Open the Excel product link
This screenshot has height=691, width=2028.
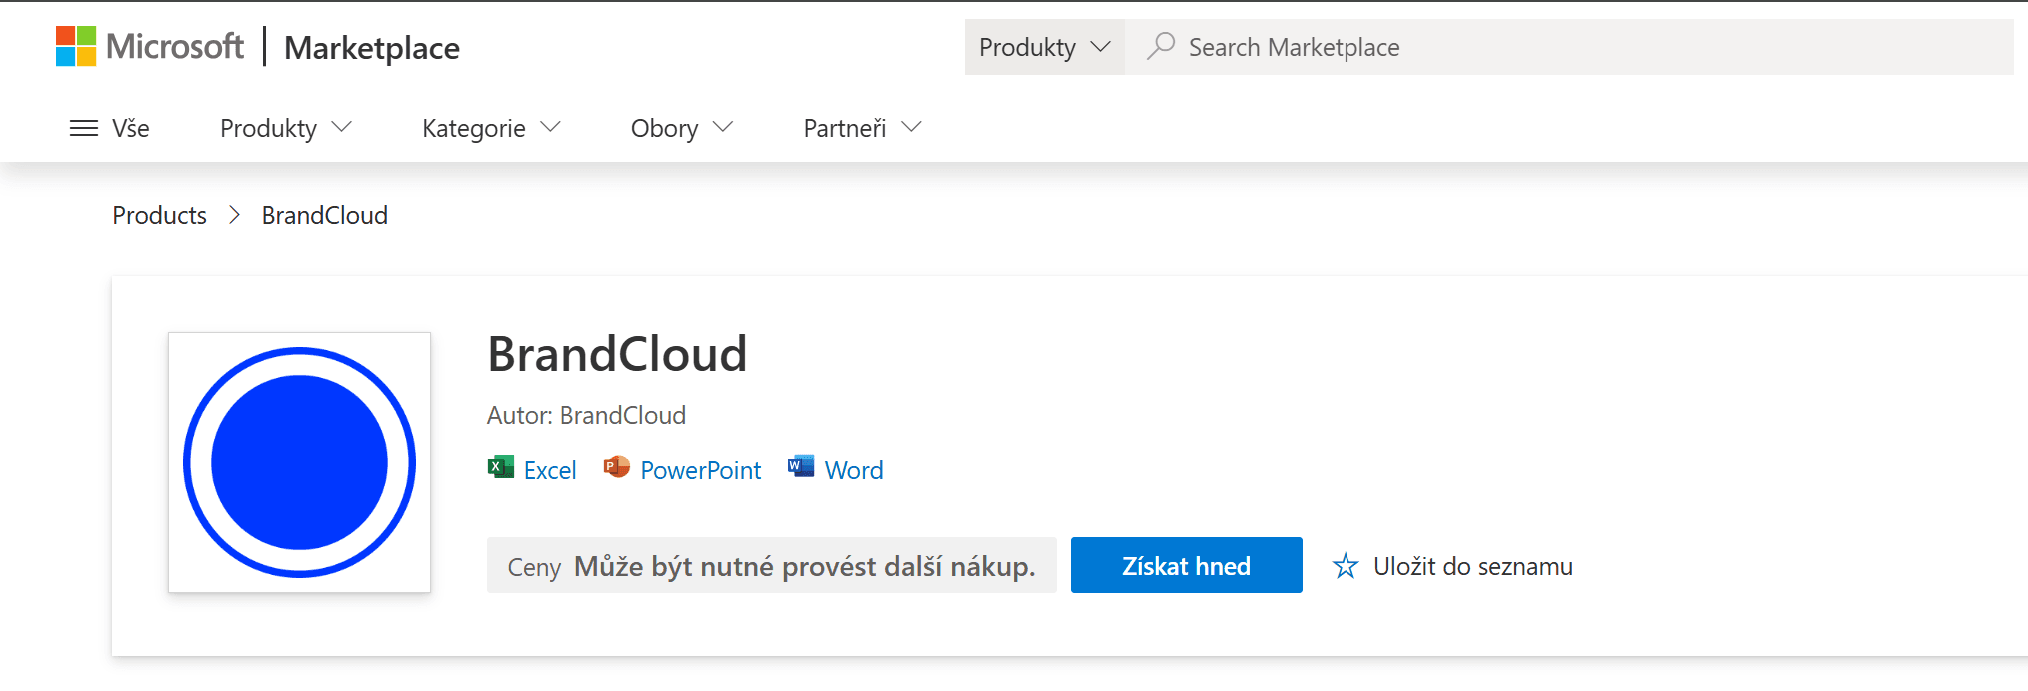tap(550, 470)
